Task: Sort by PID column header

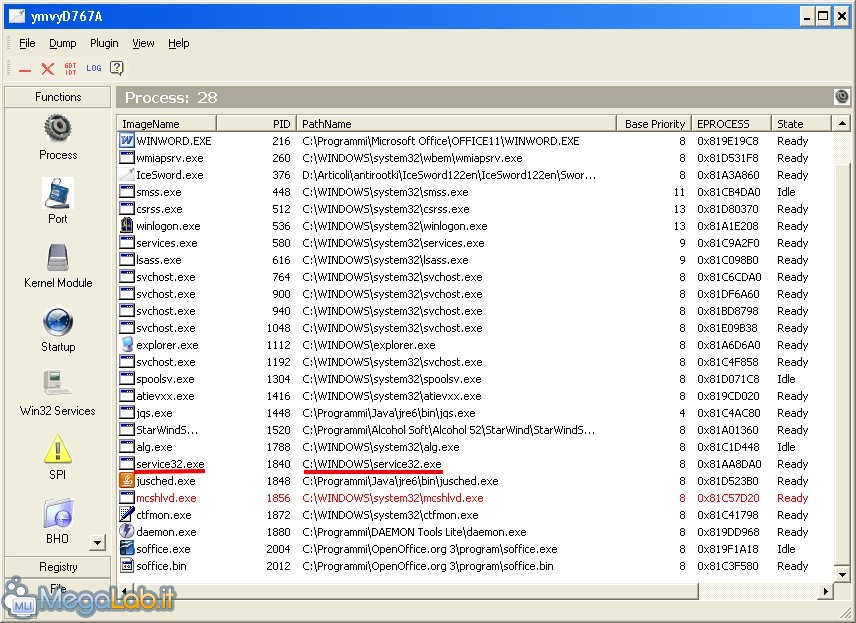Action: click(256, 124)
